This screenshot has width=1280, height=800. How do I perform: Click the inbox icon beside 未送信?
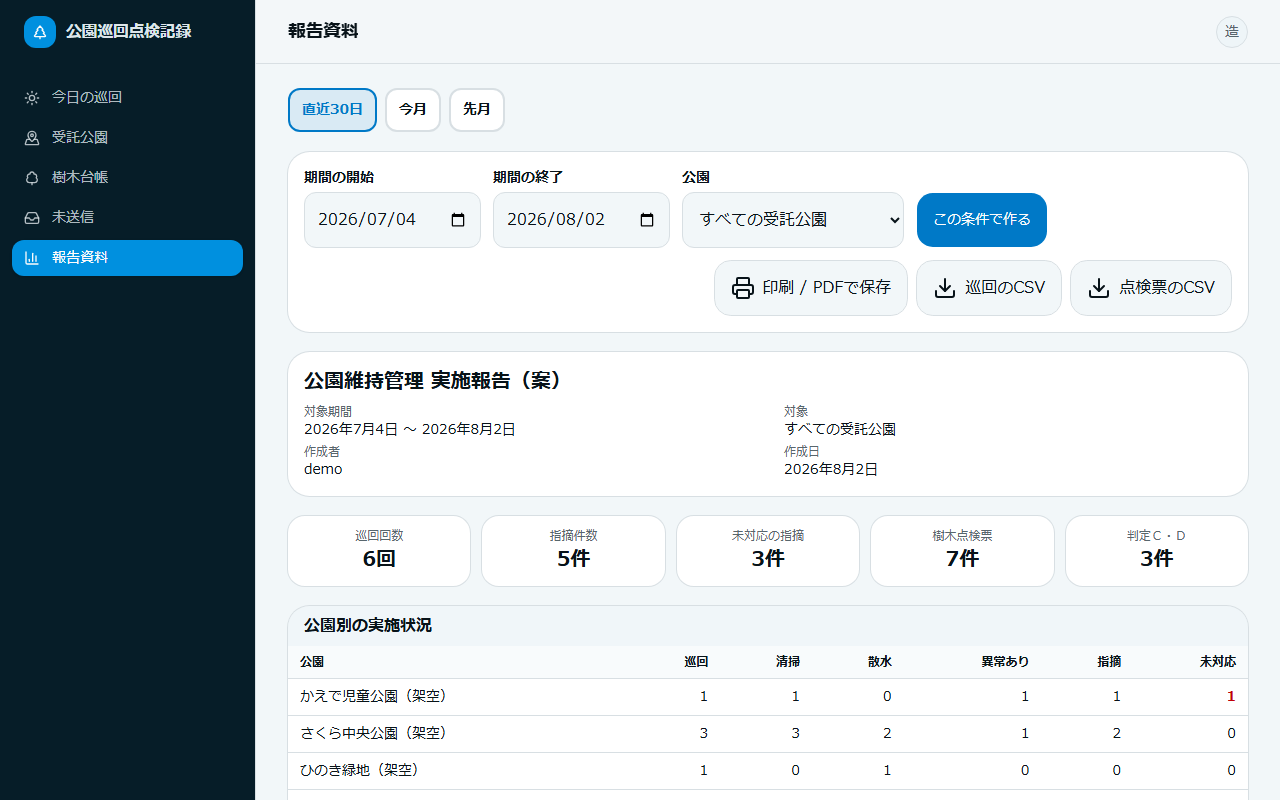[32, 218]
